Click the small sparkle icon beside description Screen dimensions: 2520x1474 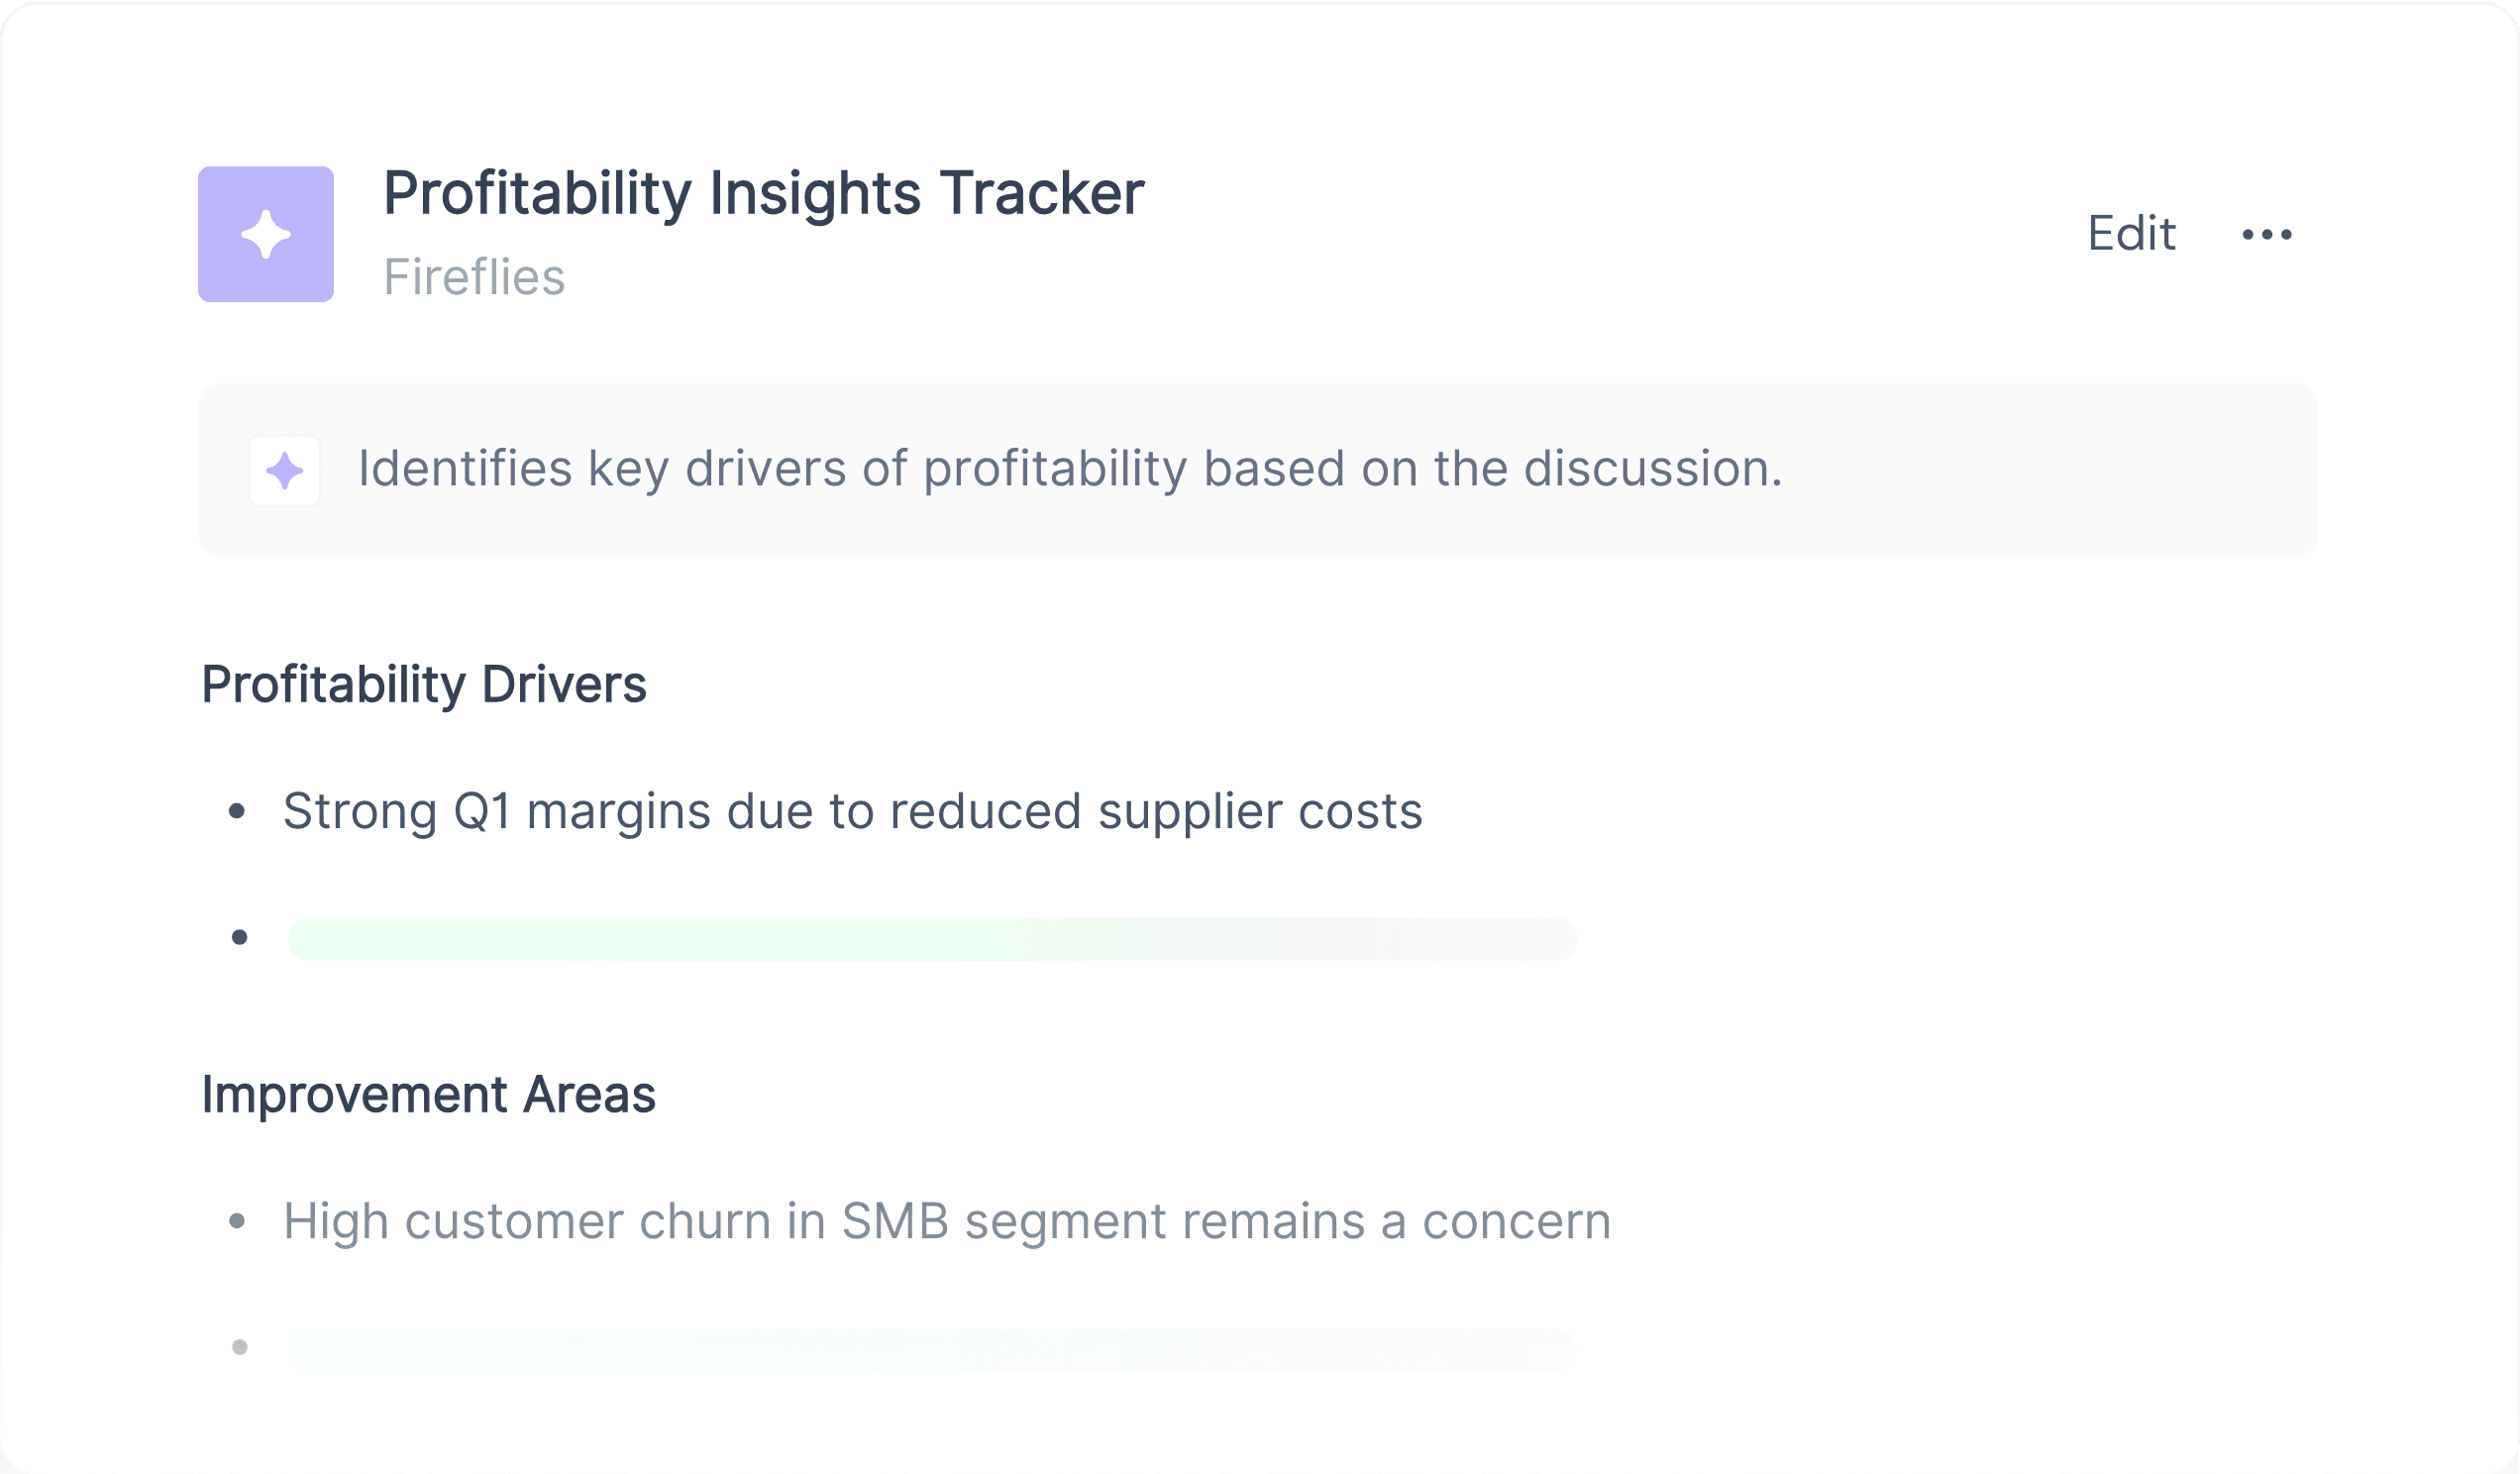(x=285, y=470)
